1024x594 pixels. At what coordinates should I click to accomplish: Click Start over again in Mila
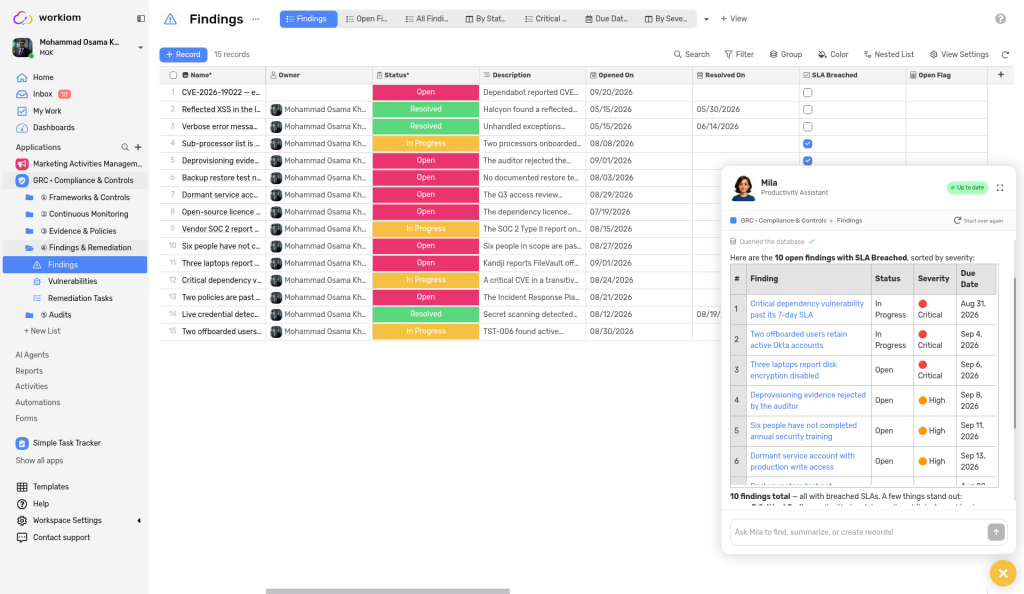click(978, 221)
